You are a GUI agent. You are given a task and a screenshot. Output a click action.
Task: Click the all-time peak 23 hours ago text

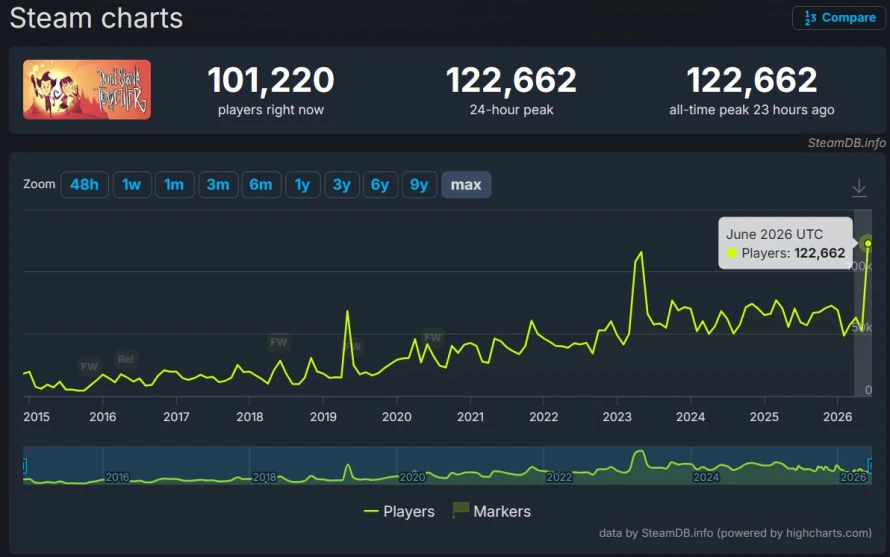click(x=752, y=110)
